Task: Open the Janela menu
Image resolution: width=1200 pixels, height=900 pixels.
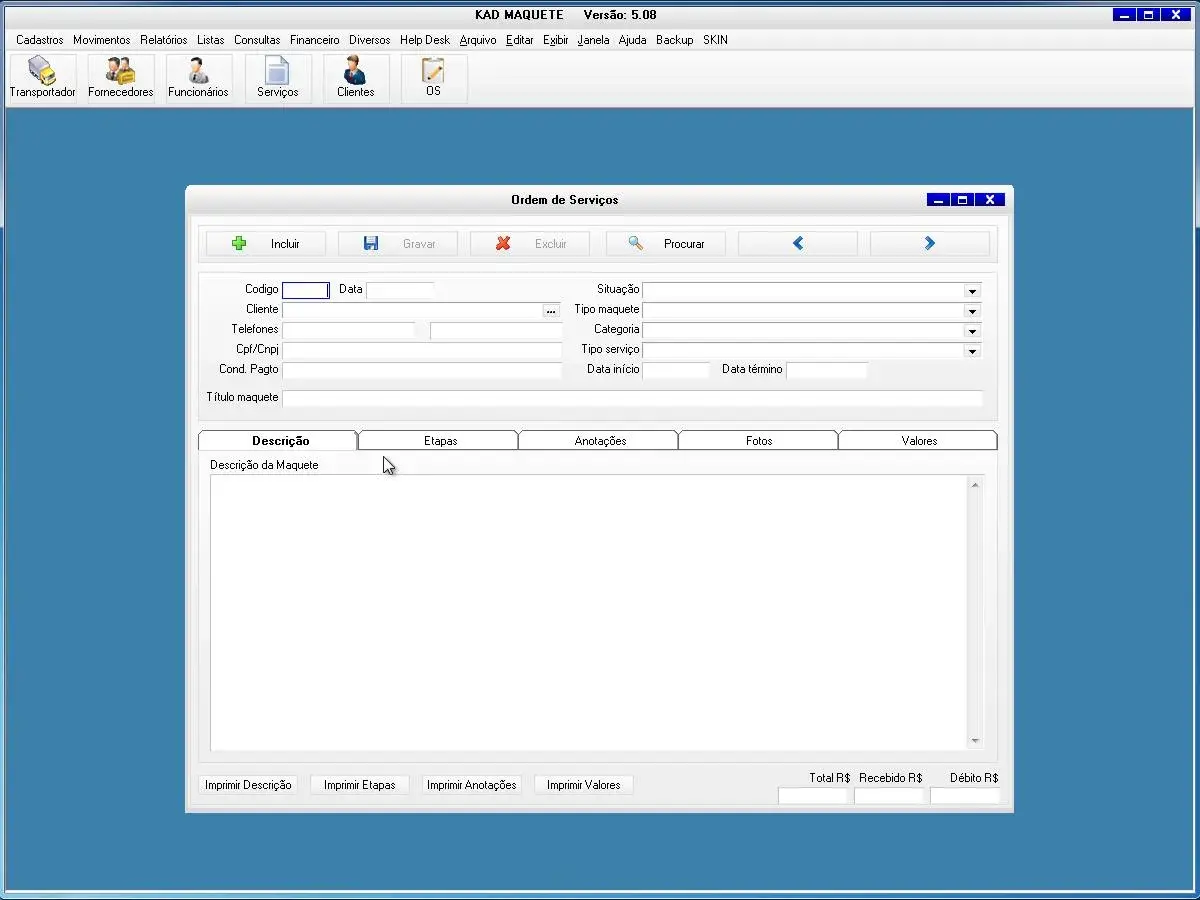Action: tap(594, 40)
